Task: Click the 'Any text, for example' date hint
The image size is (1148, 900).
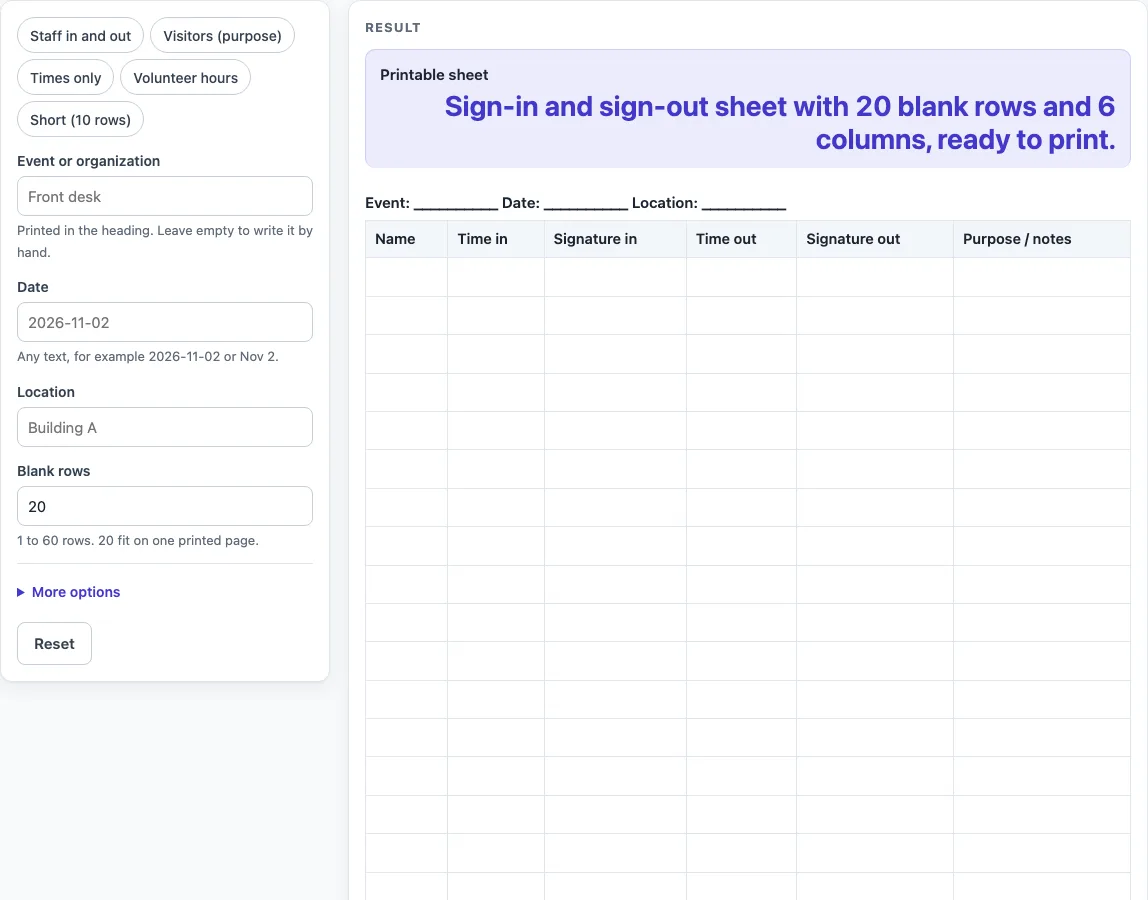Action: [148, 357]
